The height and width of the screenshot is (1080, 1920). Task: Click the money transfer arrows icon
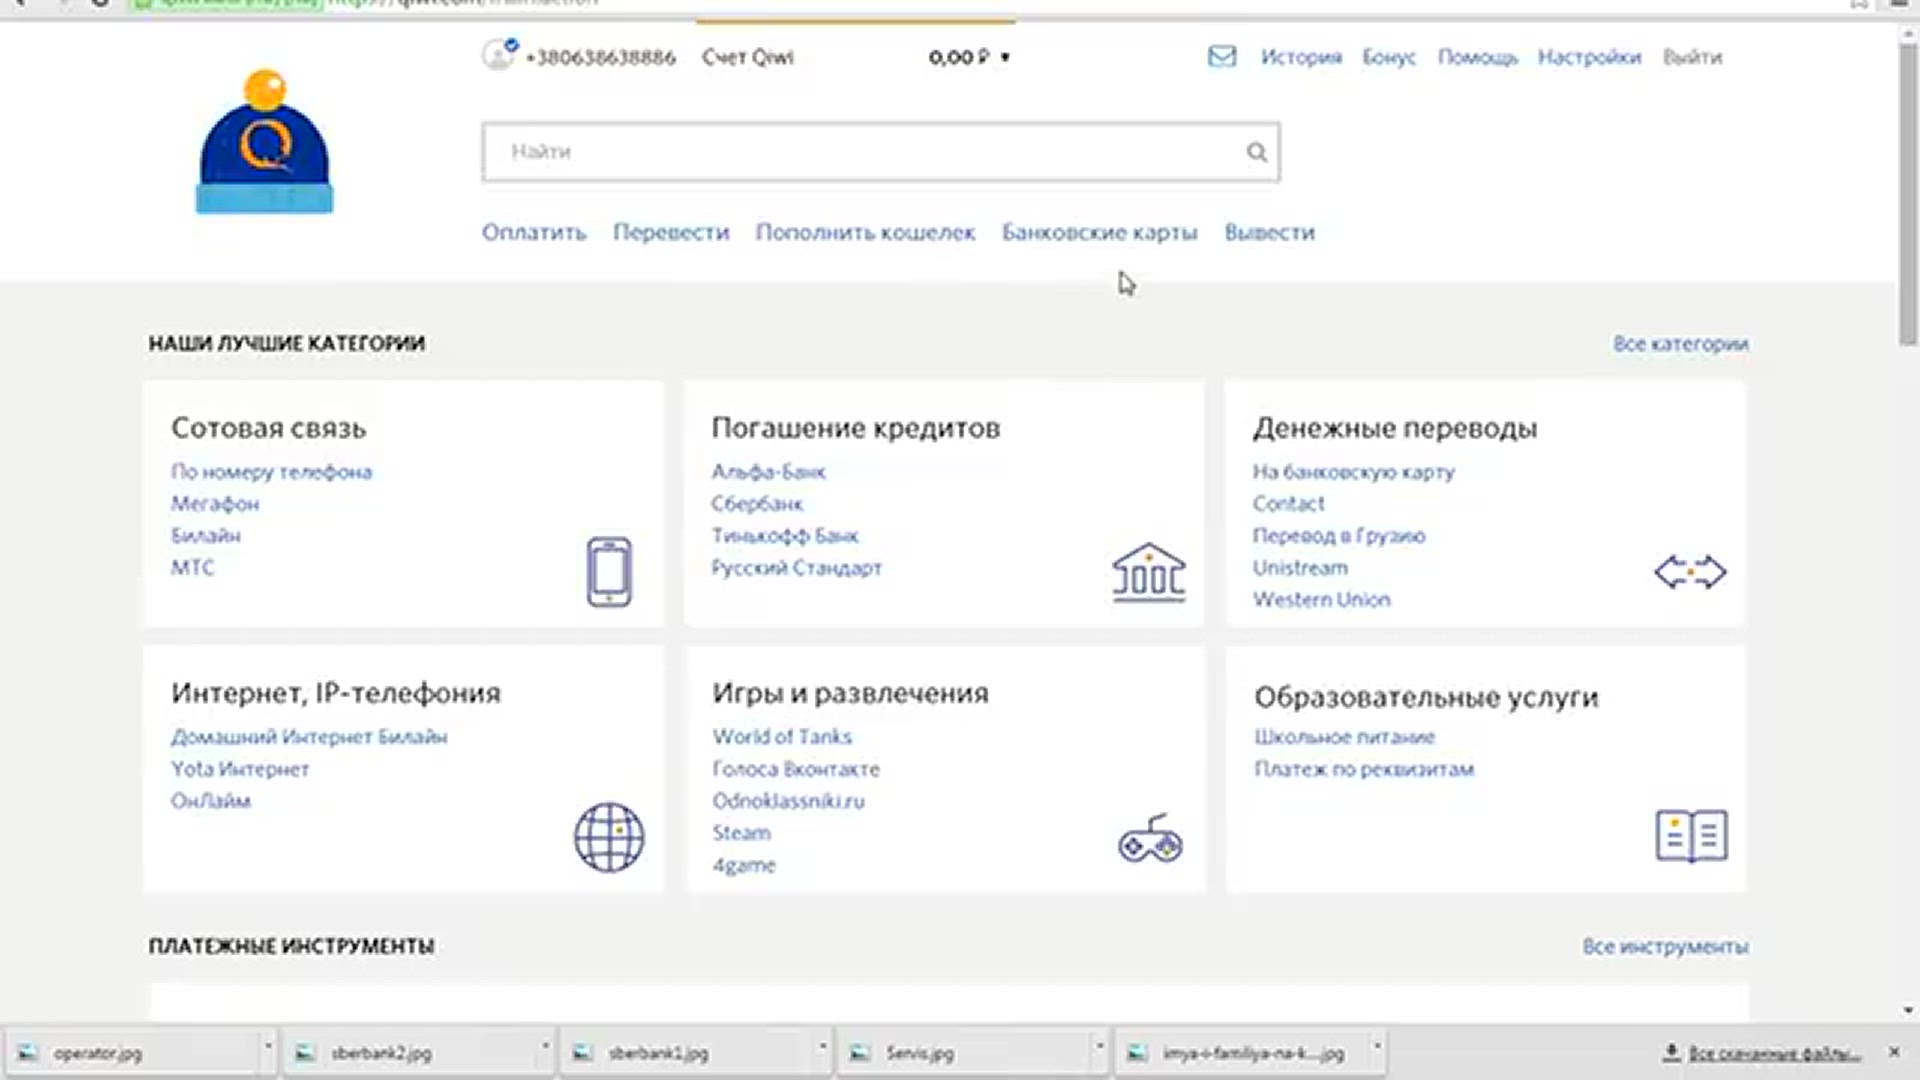[x=1690, y=572]
